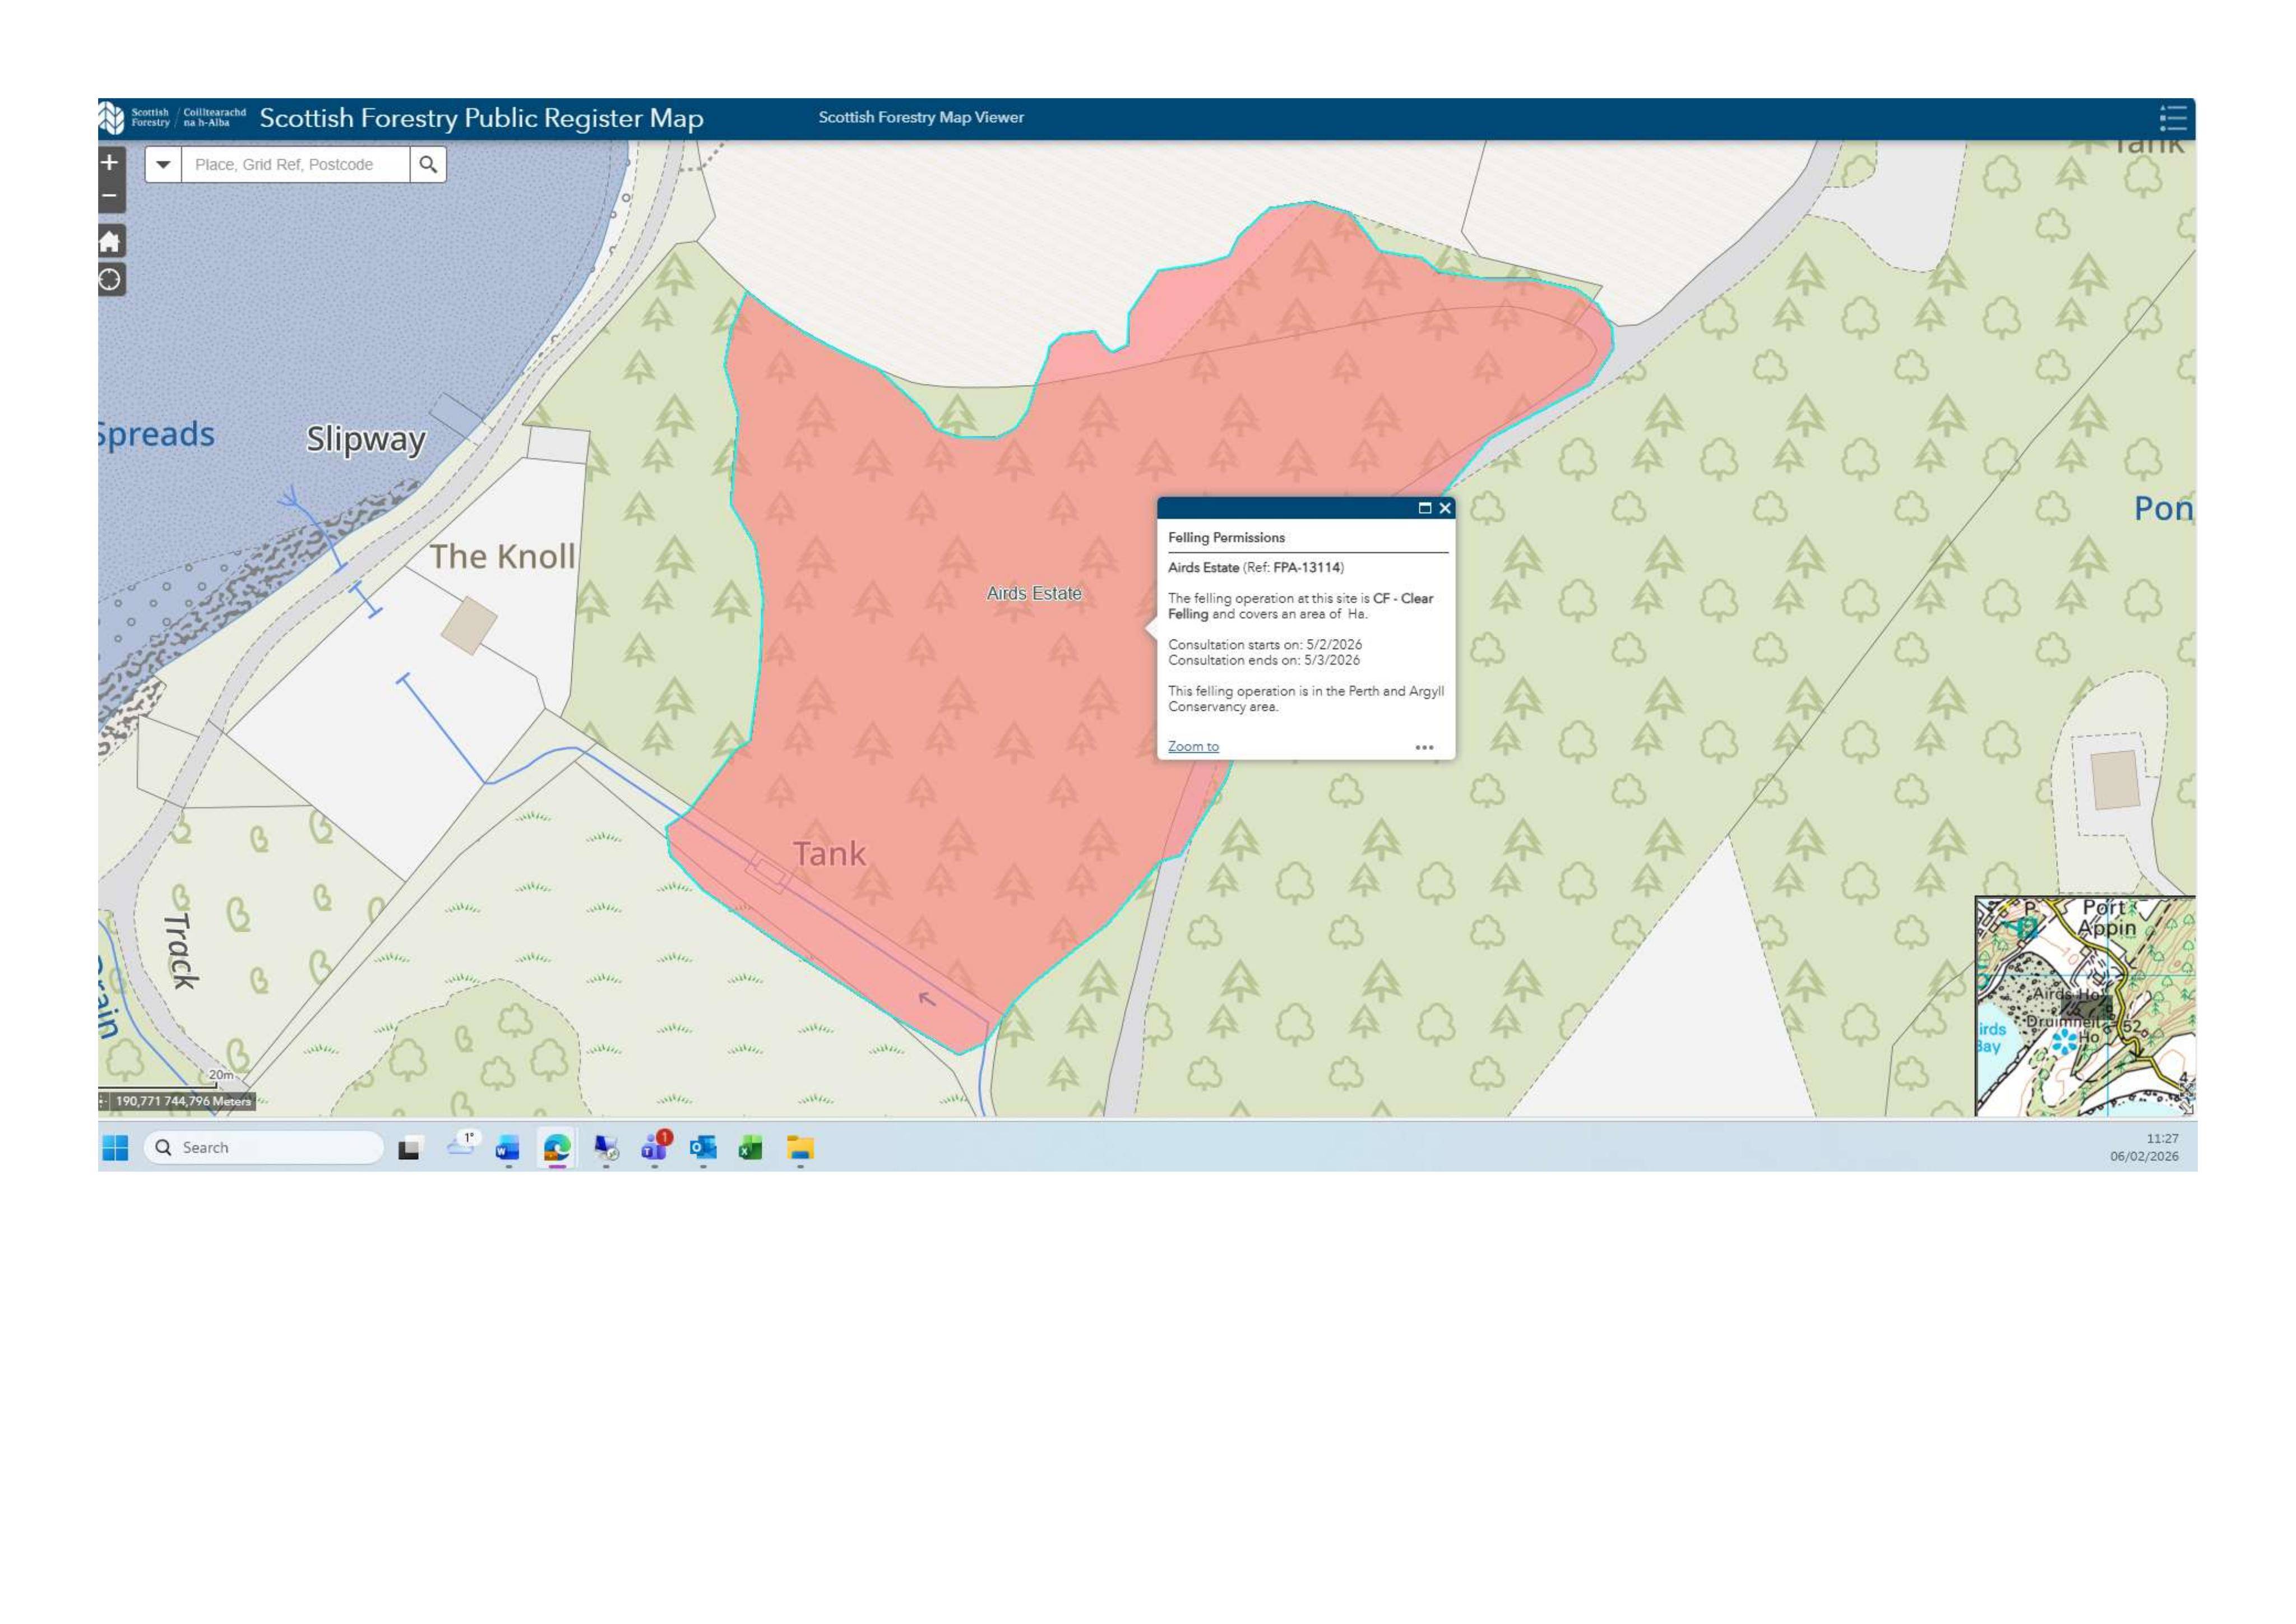Open the Windows Start menu
Image resolution: width=2296 pixels, height=1624 pixels.
[x=116, y=1148]
